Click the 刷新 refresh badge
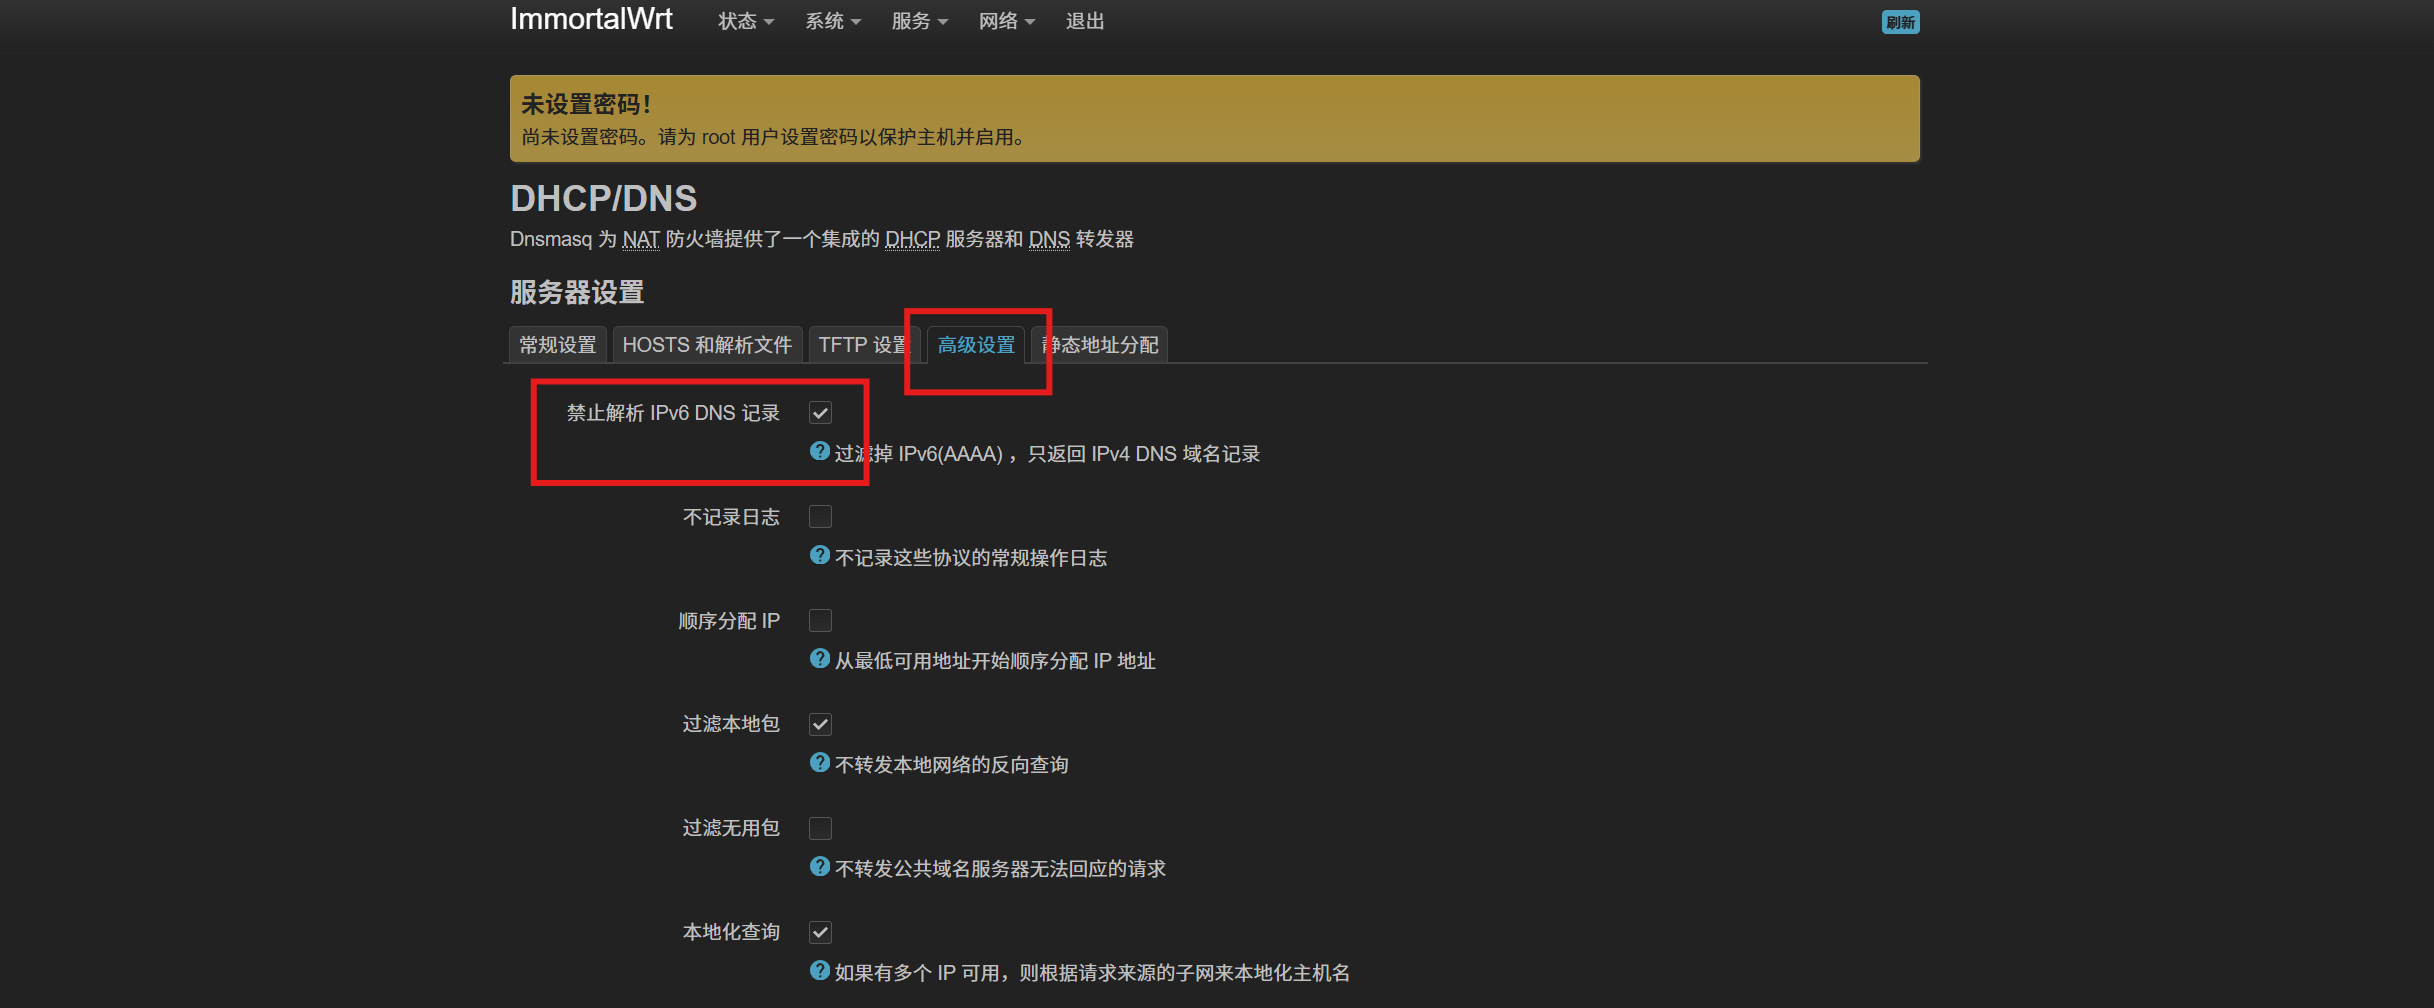The width and height of the screenshot is (2434, 1008). pos(1899,22)
